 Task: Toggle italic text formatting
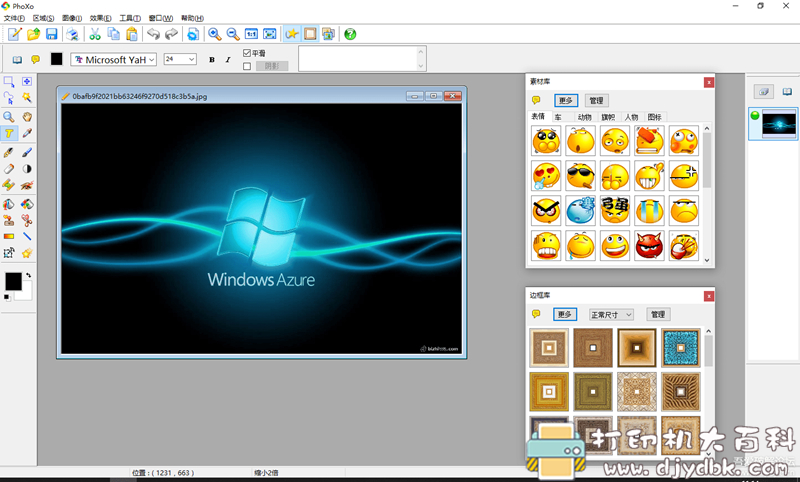pos(228,60)
